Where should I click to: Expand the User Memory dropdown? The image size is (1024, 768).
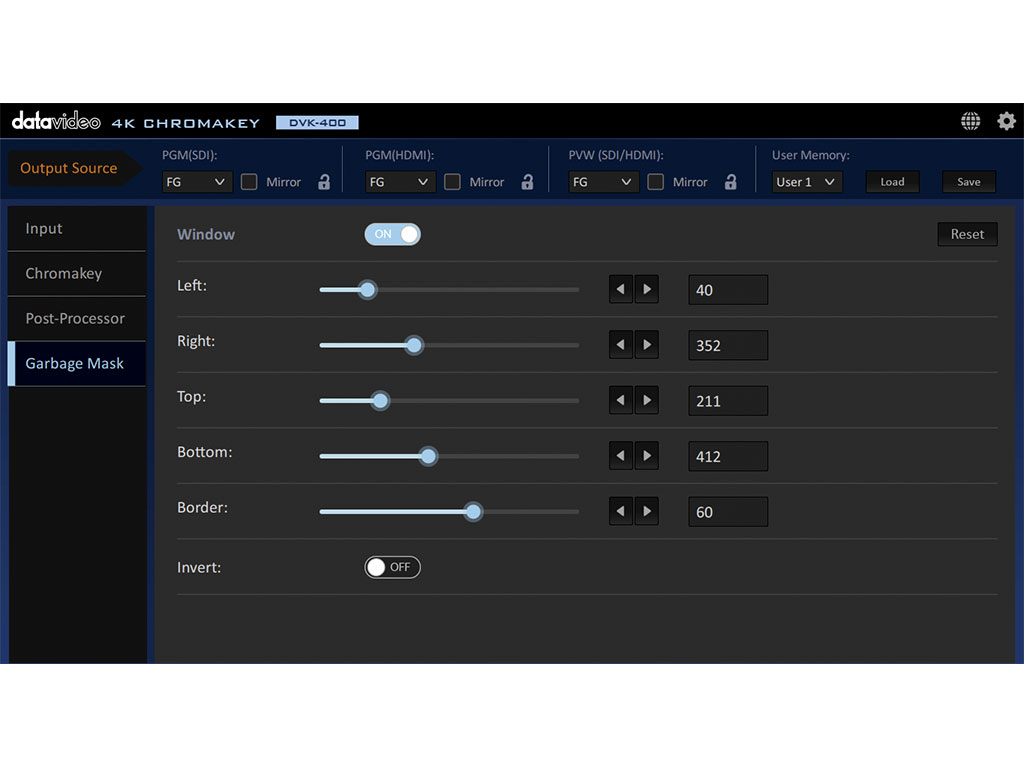(x=807, y=182)
